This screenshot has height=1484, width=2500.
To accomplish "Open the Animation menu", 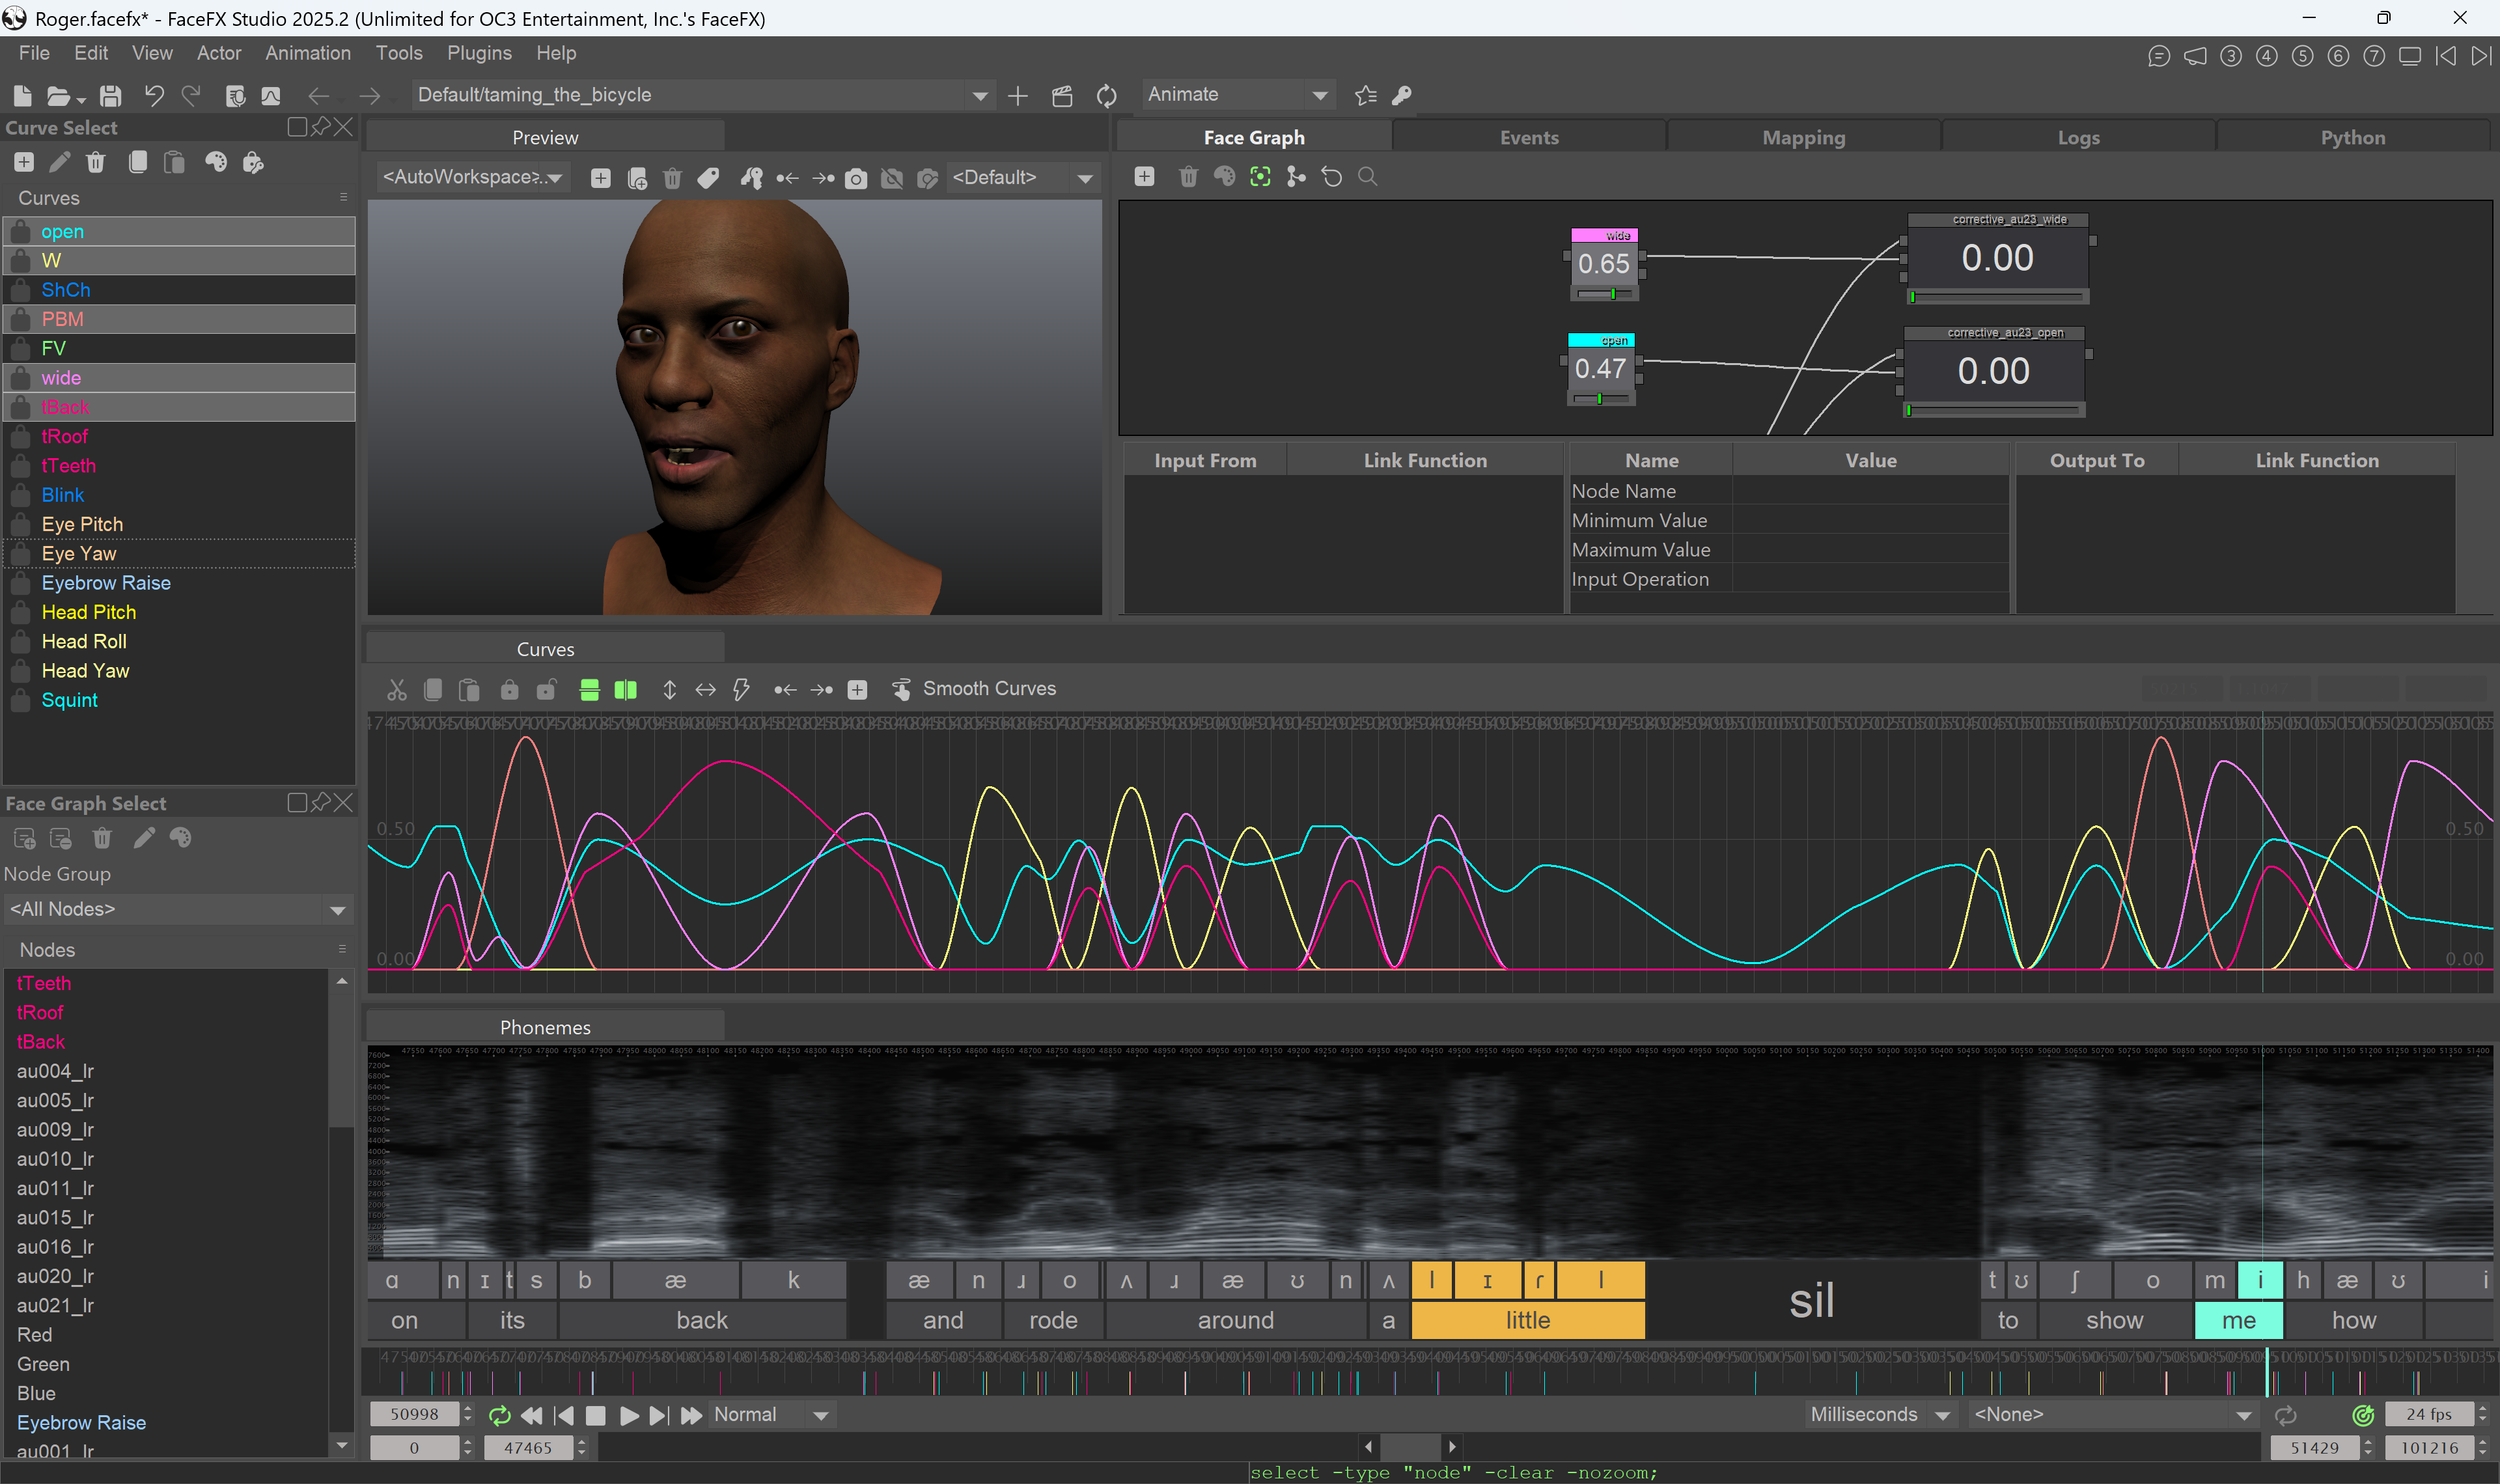I will [x=307, y=53].
